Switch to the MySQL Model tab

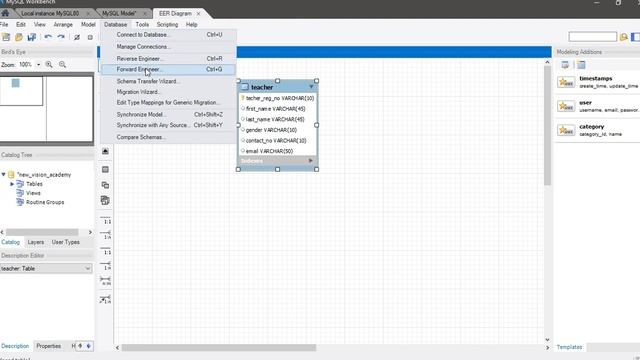[119, 13]
